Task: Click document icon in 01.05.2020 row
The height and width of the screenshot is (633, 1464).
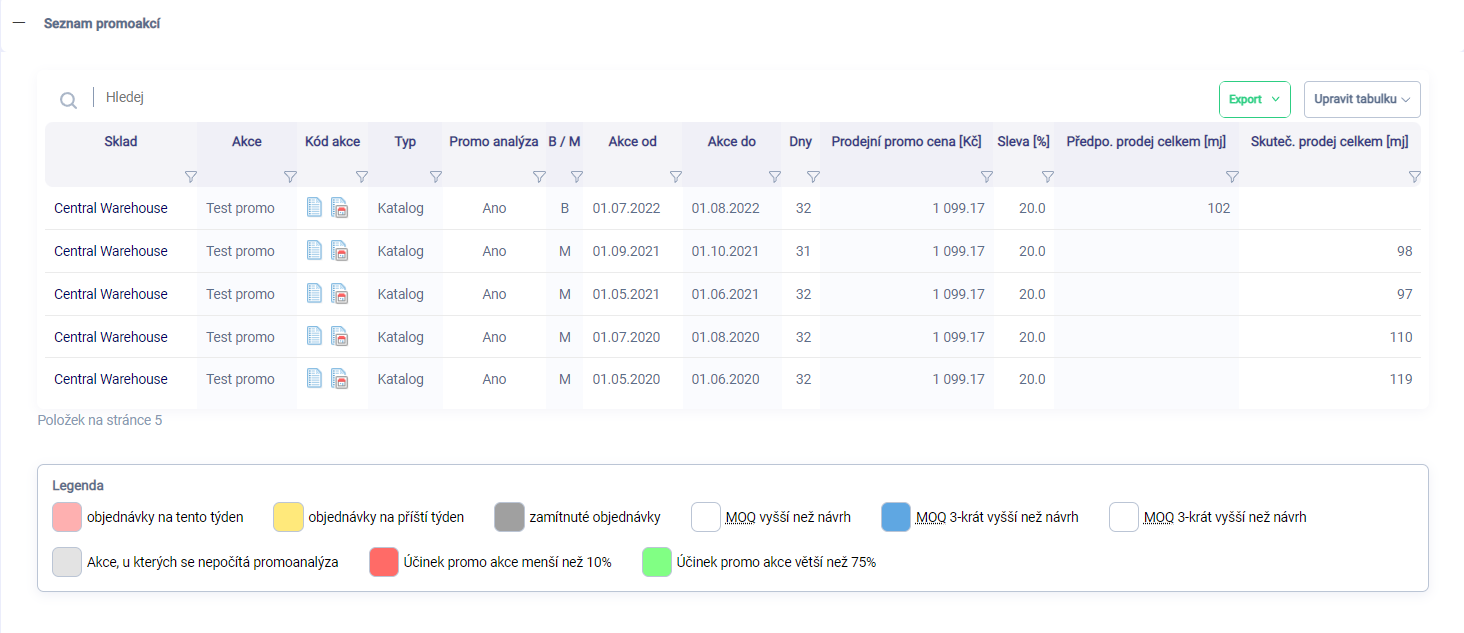Action: [x=315, y=379]
